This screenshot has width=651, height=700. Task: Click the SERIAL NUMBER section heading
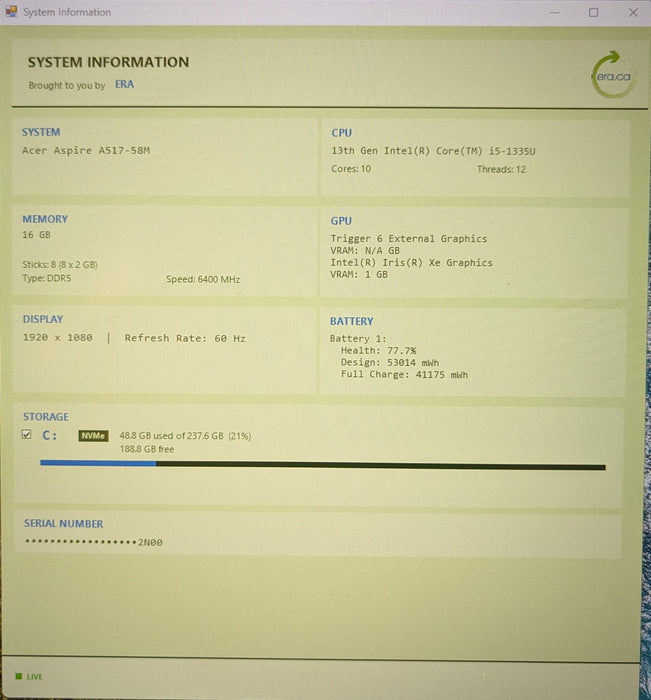point(63,523)
